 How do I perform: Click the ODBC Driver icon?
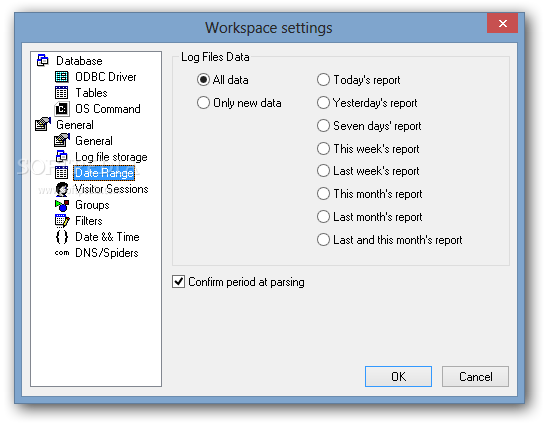62,76
